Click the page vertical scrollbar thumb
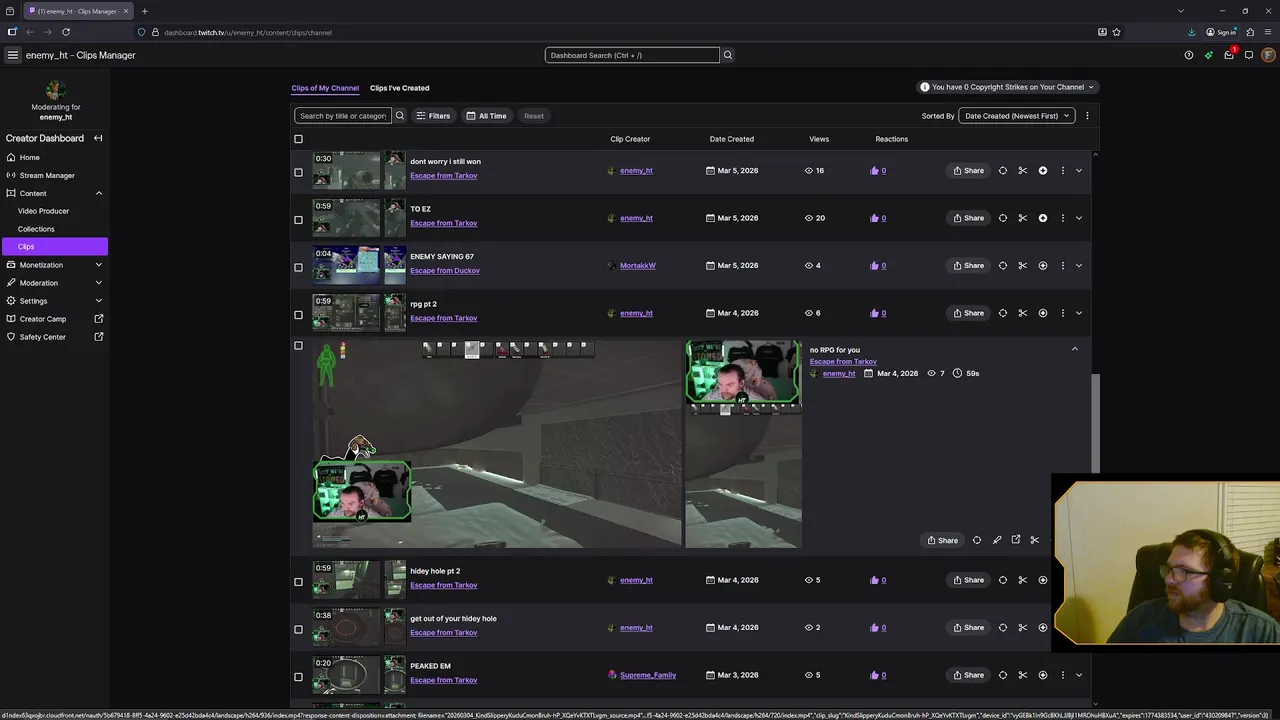The height and width of the screenshot is (720, 1280). point(1095,423)
